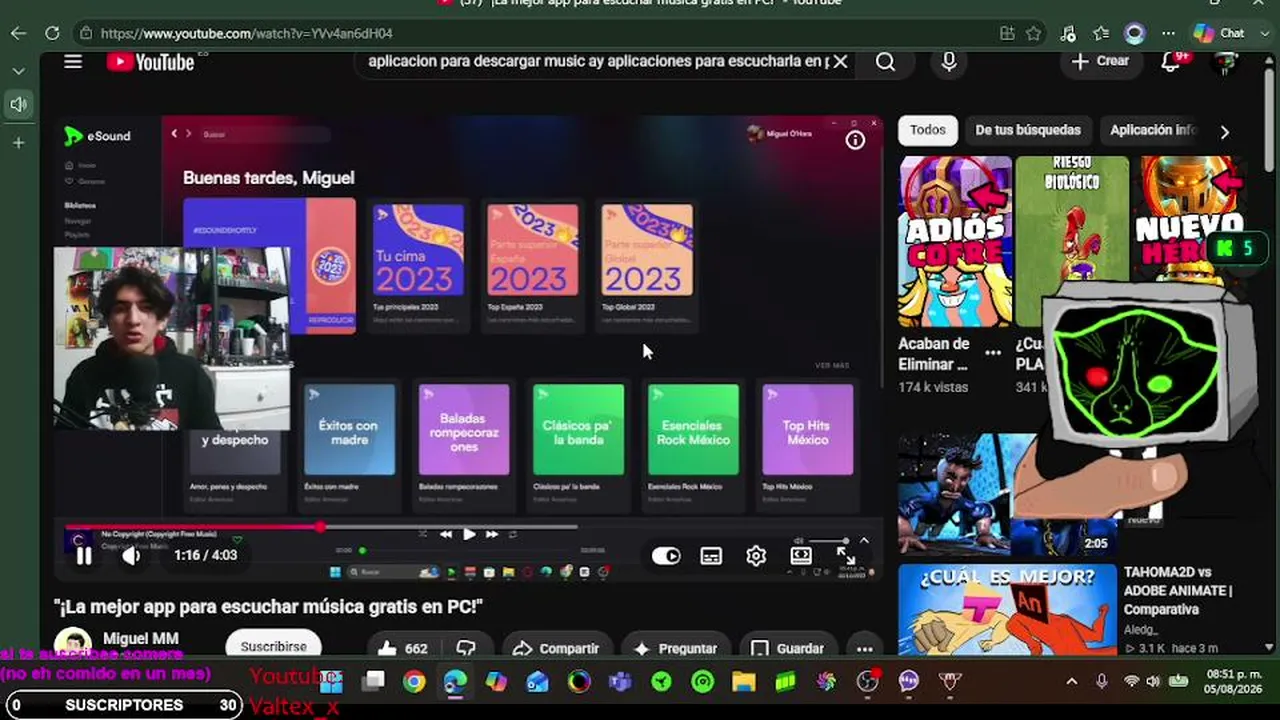Viewport: 1280px width, 720px height.
Task: Open the Copilot Chat button
Action: tap(1219, 33)
